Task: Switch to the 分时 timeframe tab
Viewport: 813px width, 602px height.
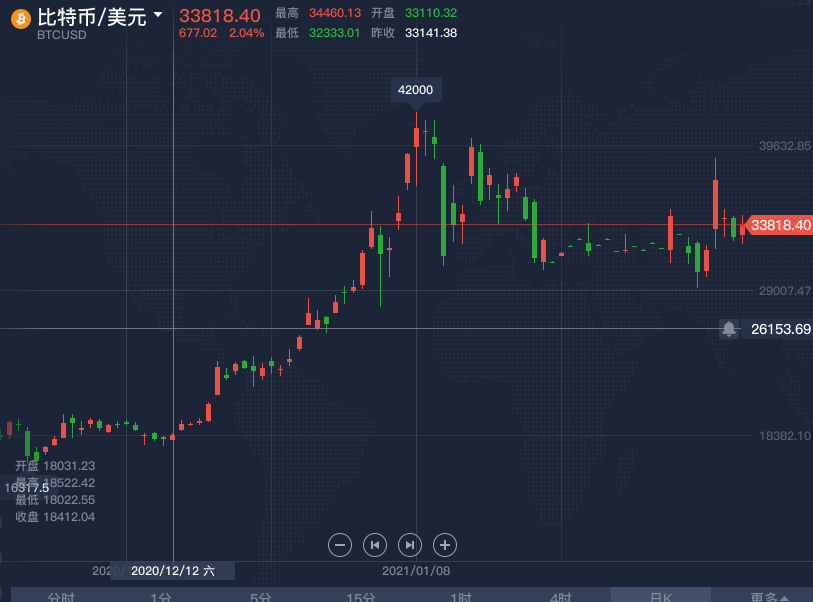Action: coord(61,597)
